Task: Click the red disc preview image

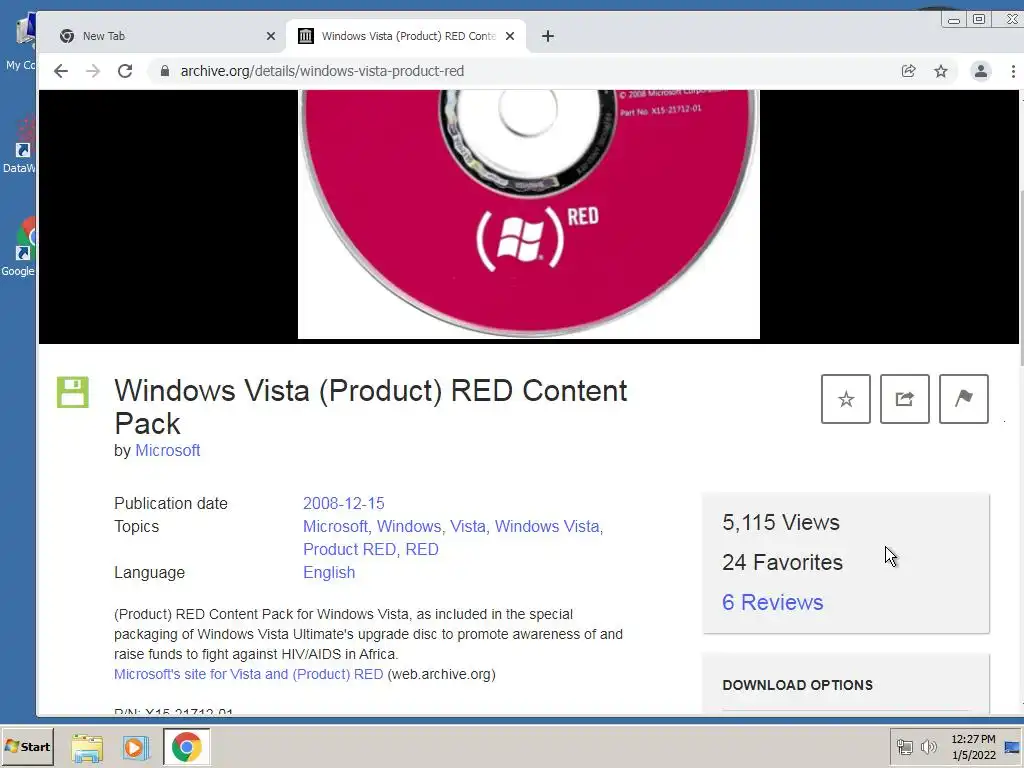Action: (x=528, y=214)
